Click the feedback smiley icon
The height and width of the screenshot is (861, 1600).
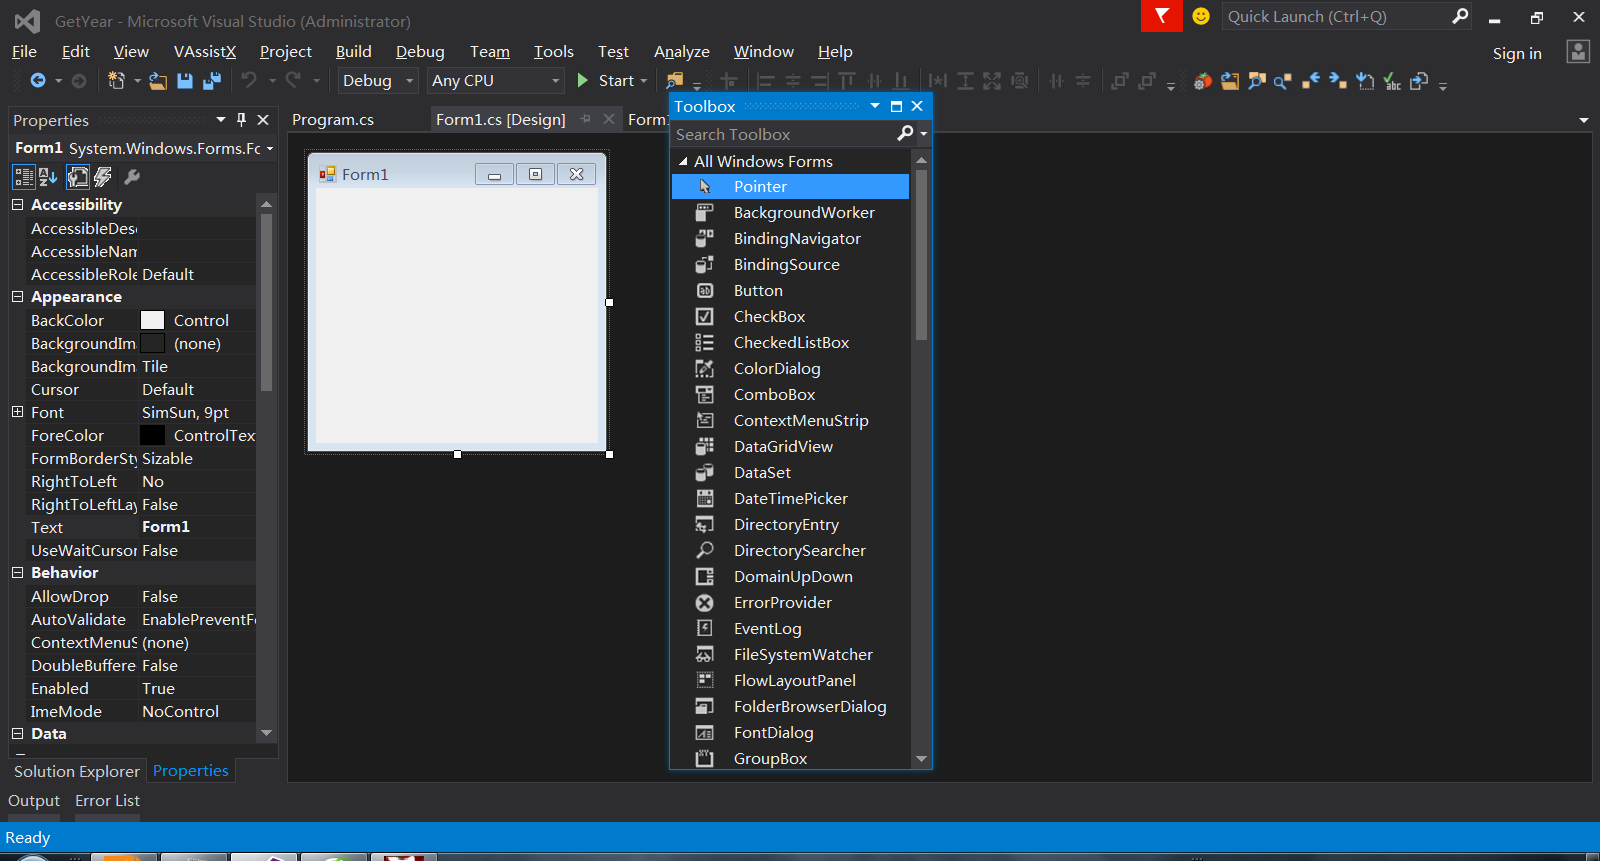pyautogui.click(x=1201, y=16)
